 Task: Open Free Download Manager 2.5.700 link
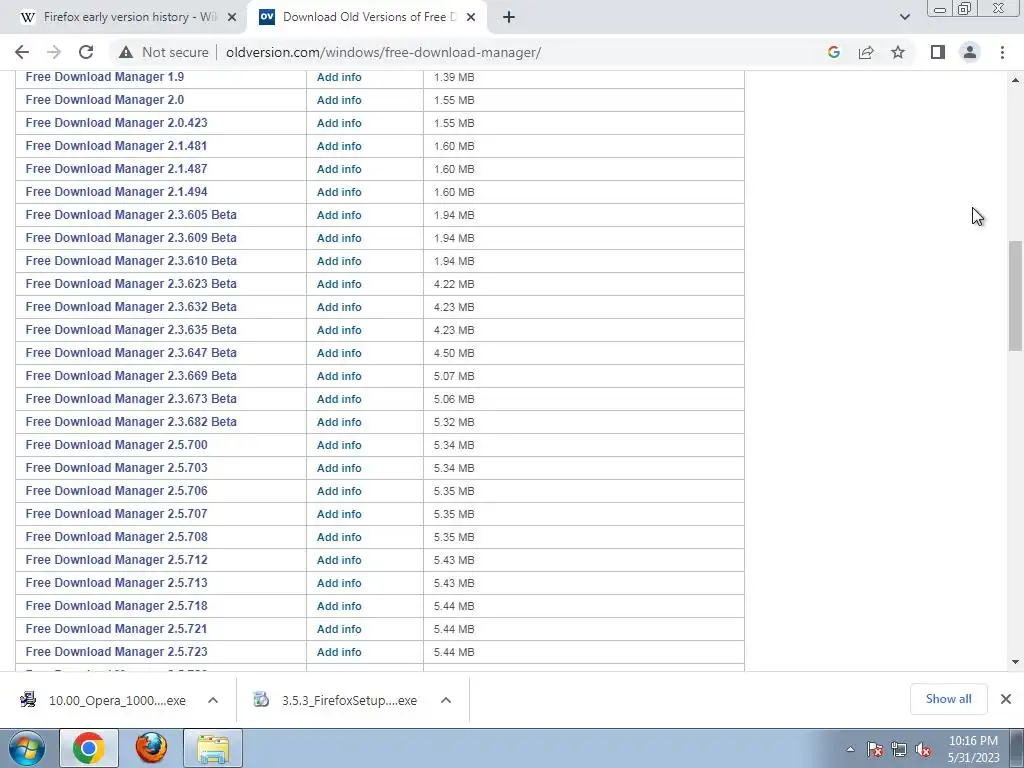(x=116, y=445)
